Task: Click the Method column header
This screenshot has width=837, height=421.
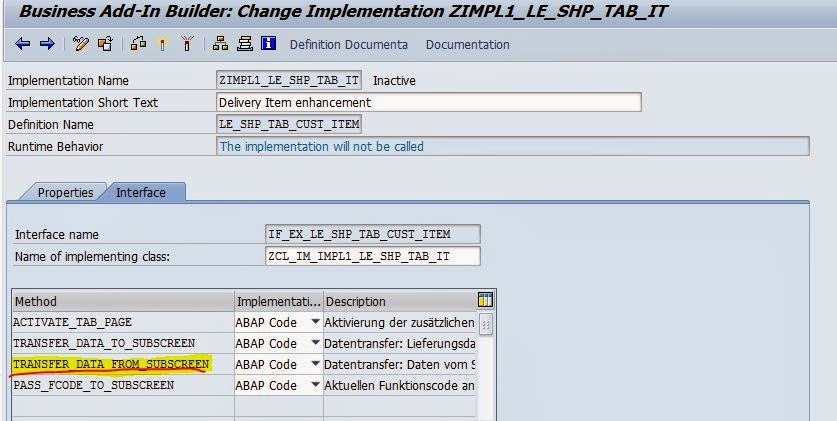Action: pyautogui.click(x=123, y=301)
